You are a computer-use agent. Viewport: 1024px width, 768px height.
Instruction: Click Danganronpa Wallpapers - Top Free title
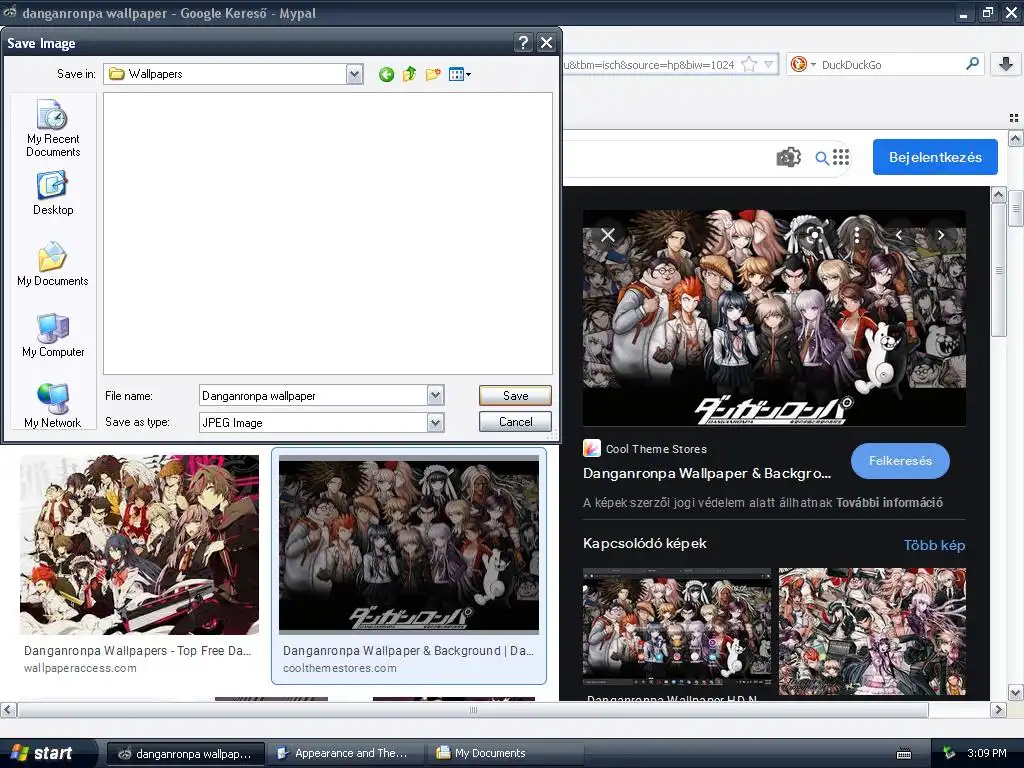point(137,650)
